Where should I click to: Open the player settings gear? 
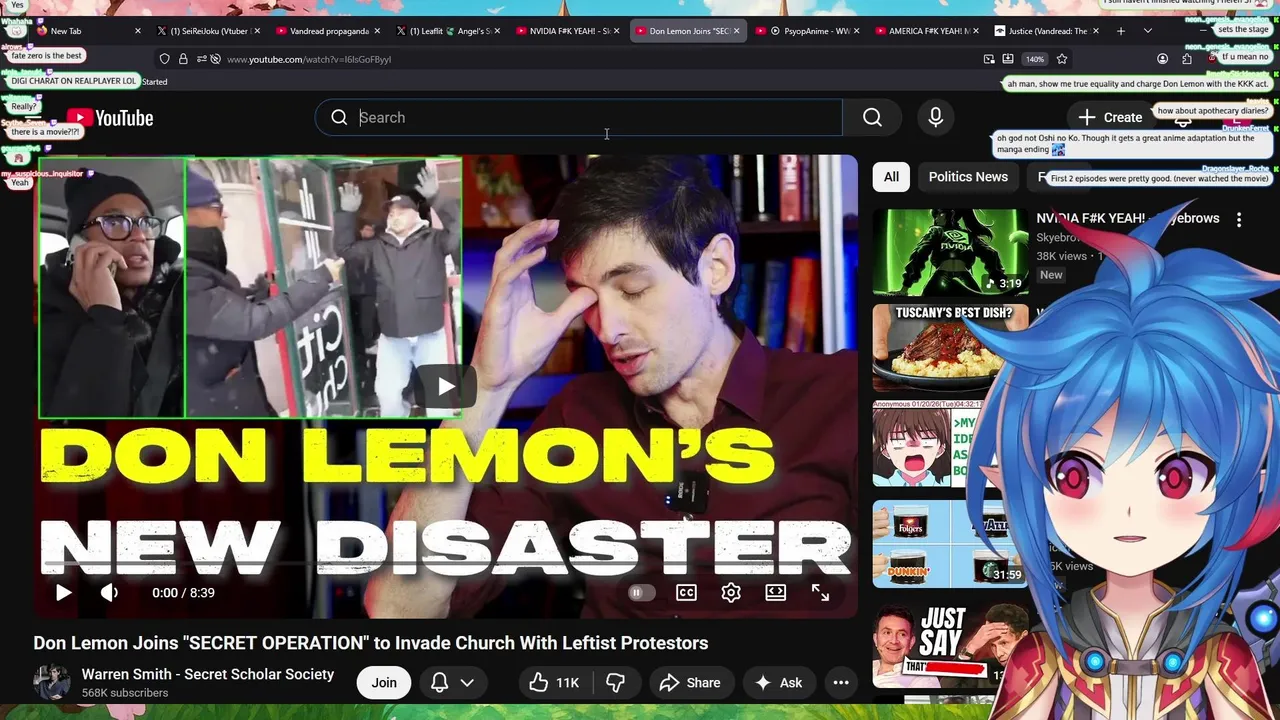tap(731, 592)
